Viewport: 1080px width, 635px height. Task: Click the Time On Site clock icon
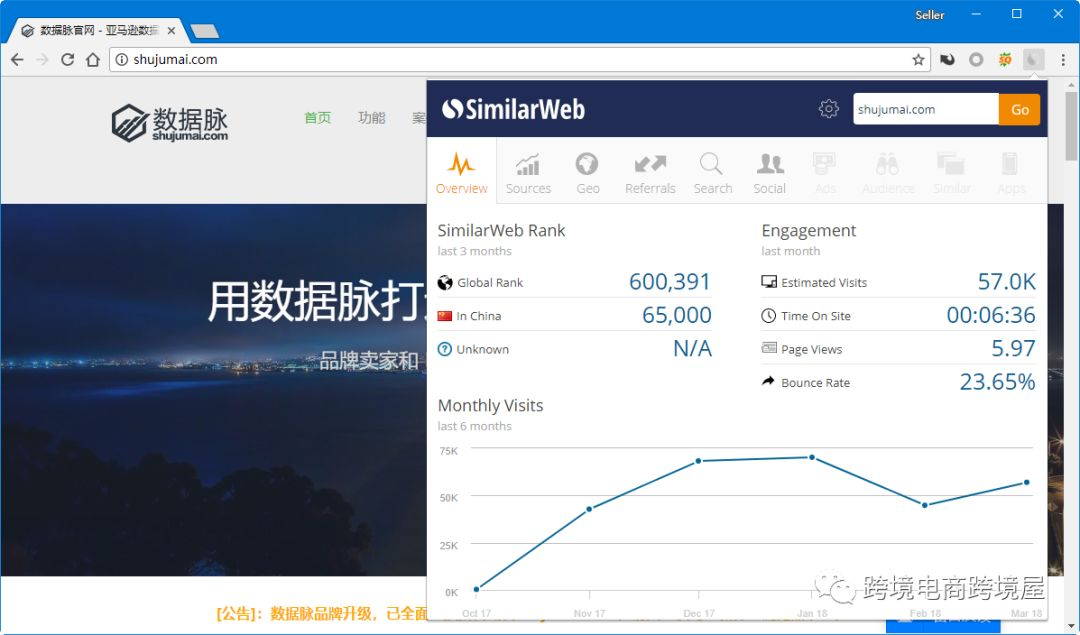[769, 315]
